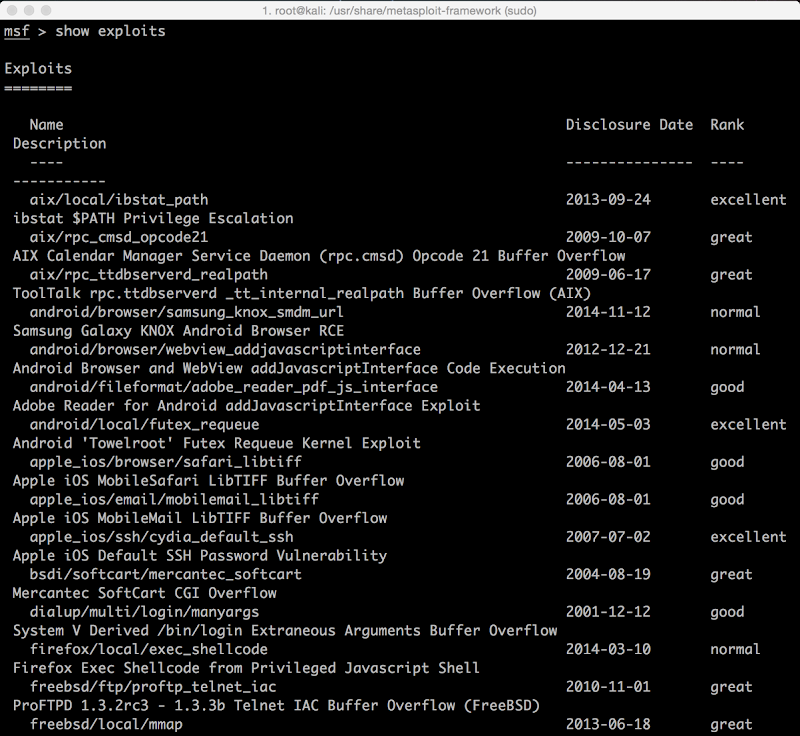
Task: Click the Name column header
Action: tap(46, 124)
